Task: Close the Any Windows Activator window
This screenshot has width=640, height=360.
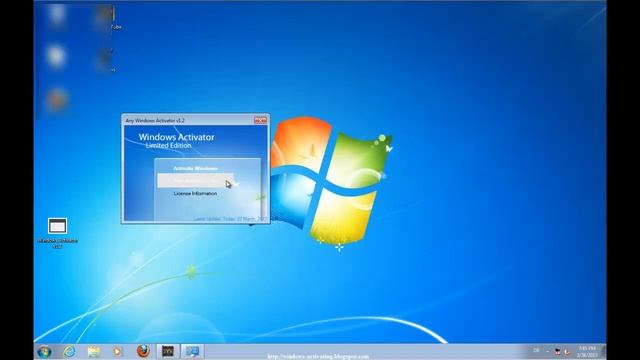Action: 260,120
